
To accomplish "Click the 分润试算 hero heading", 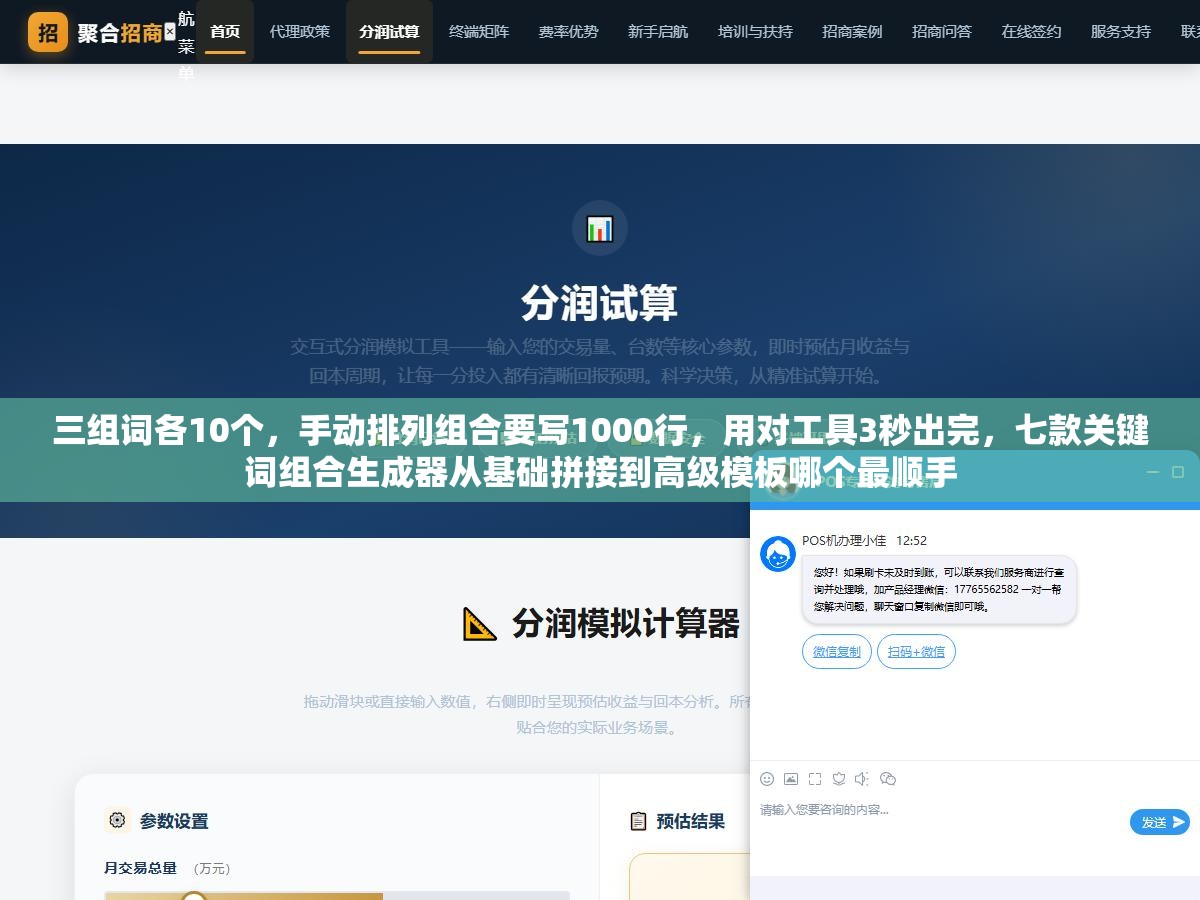I will tap(600, 303).
